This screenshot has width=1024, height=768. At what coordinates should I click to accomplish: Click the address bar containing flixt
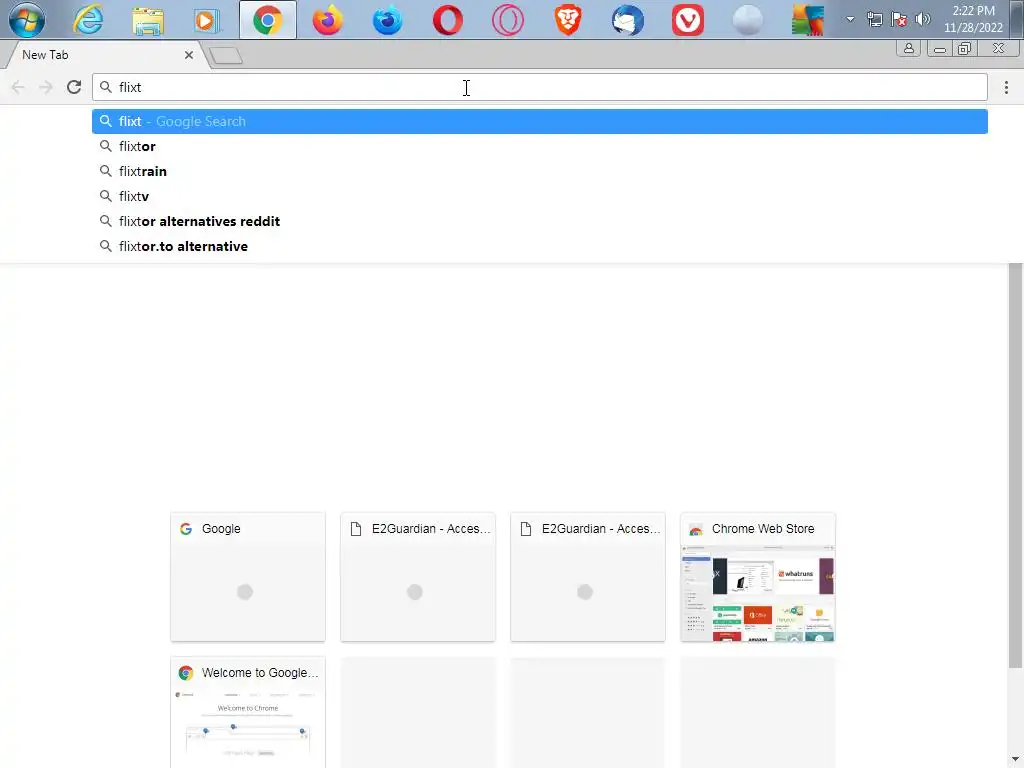[x=539, y=87]
